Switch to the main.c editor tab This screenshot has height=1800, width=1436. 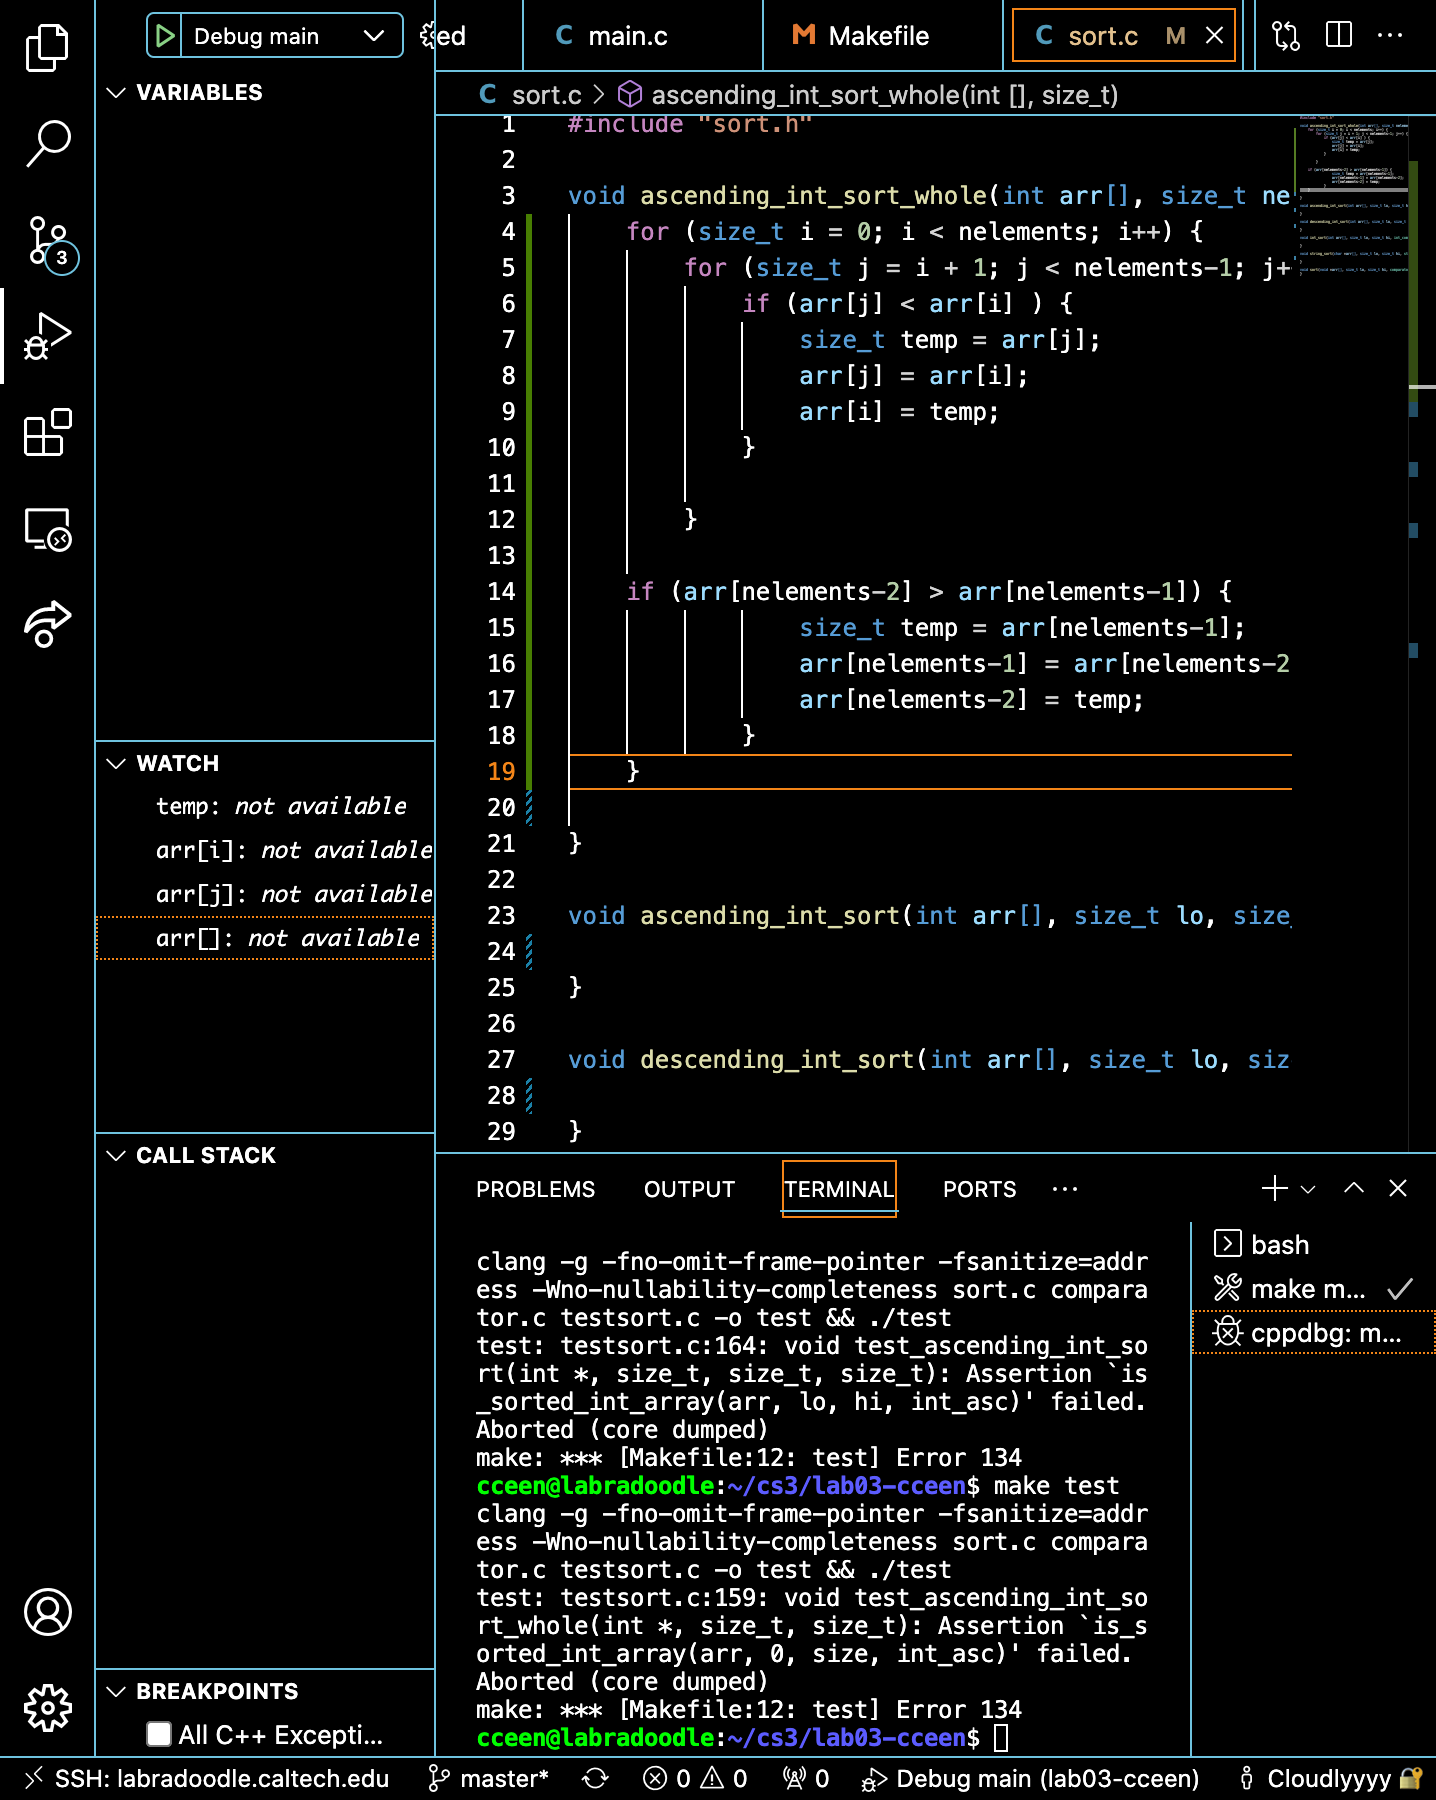point(626,36)
